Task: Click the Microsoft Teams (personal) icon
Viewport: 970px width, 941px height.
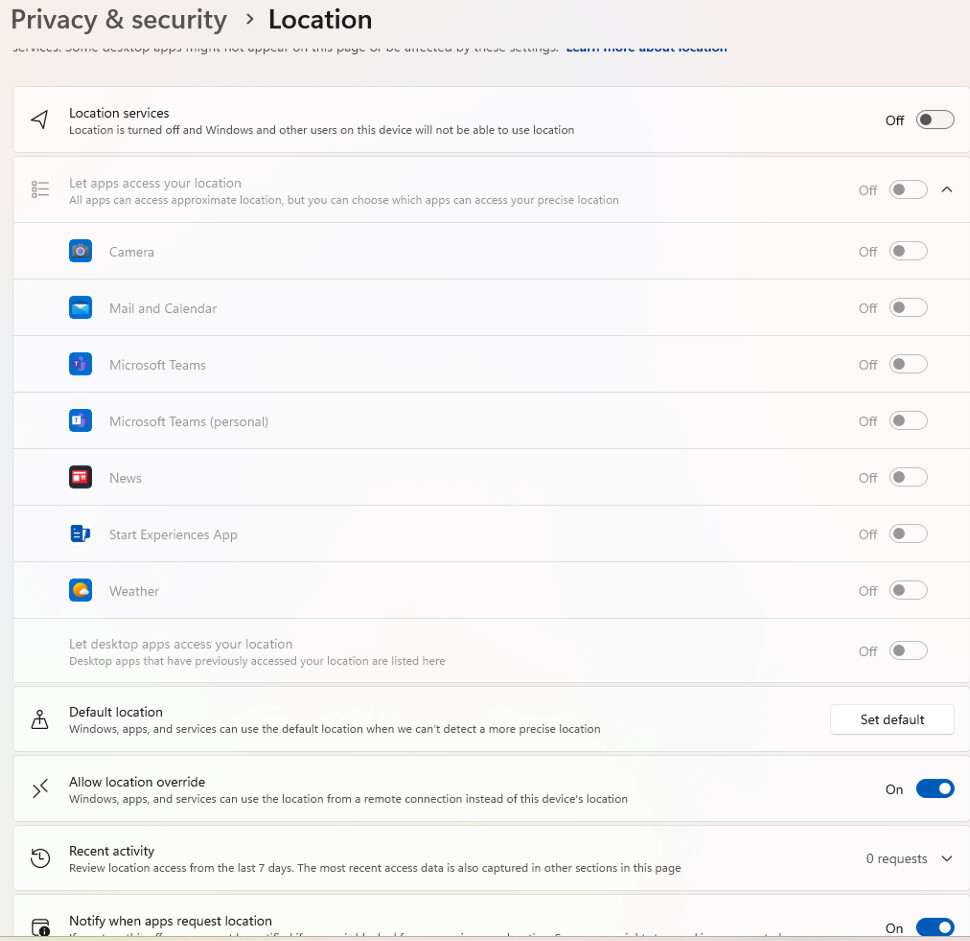Action: click(80, 421)
